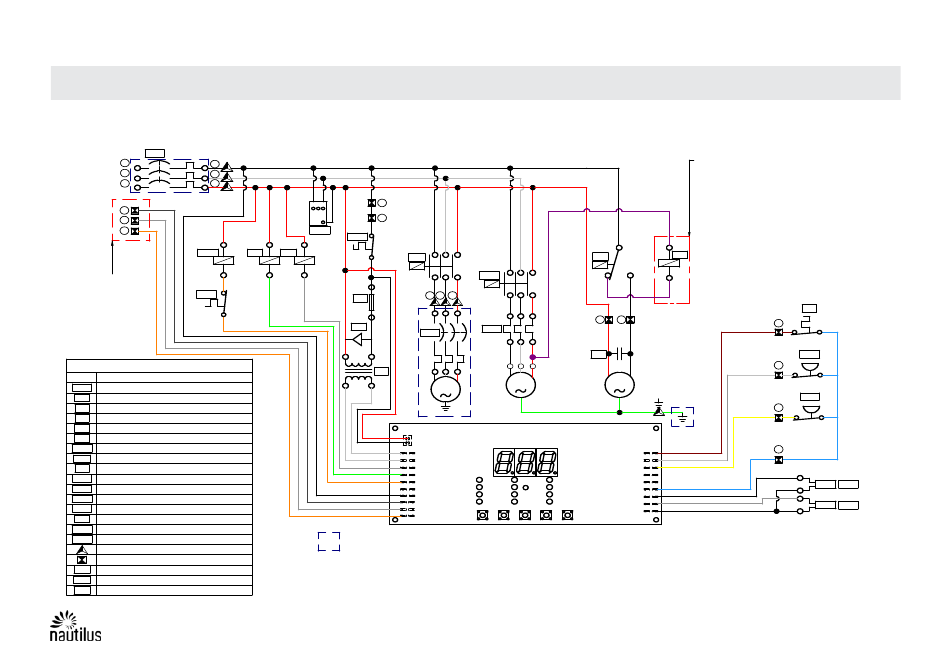
Task: Click the Nautilus logo
Action: pyautogui.click(x=75, y=626)
